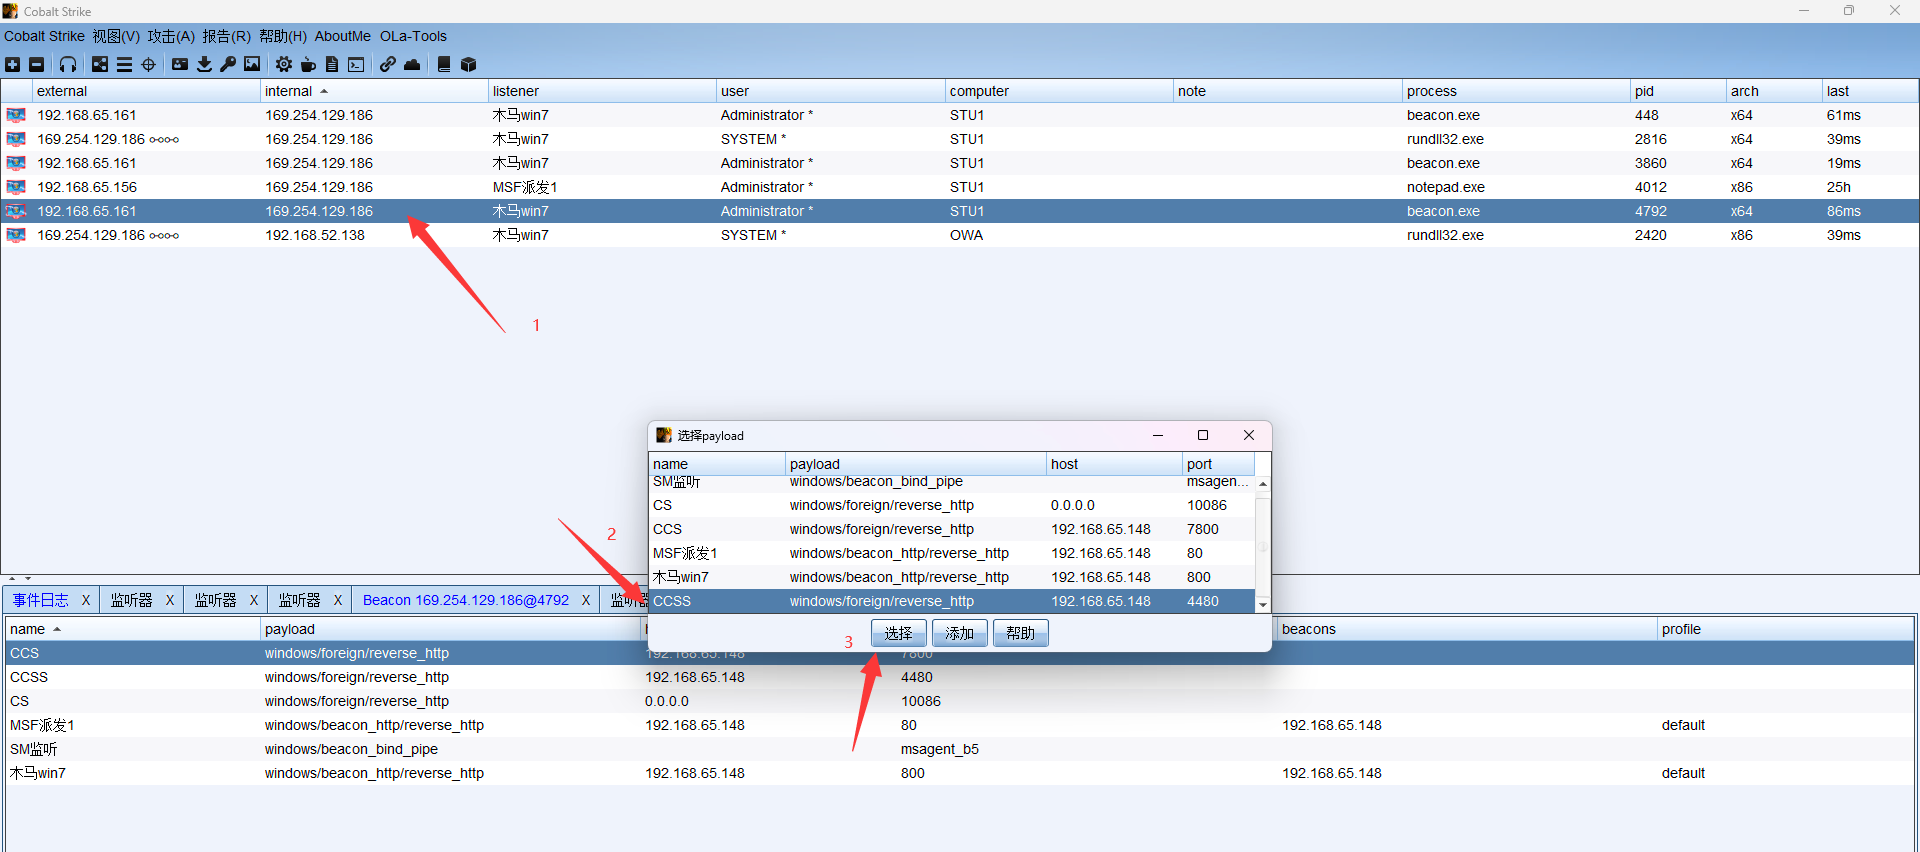1920x852 pixels.
Task: Click the headphones Listeners toolbar icon
Action: (68, 65)
